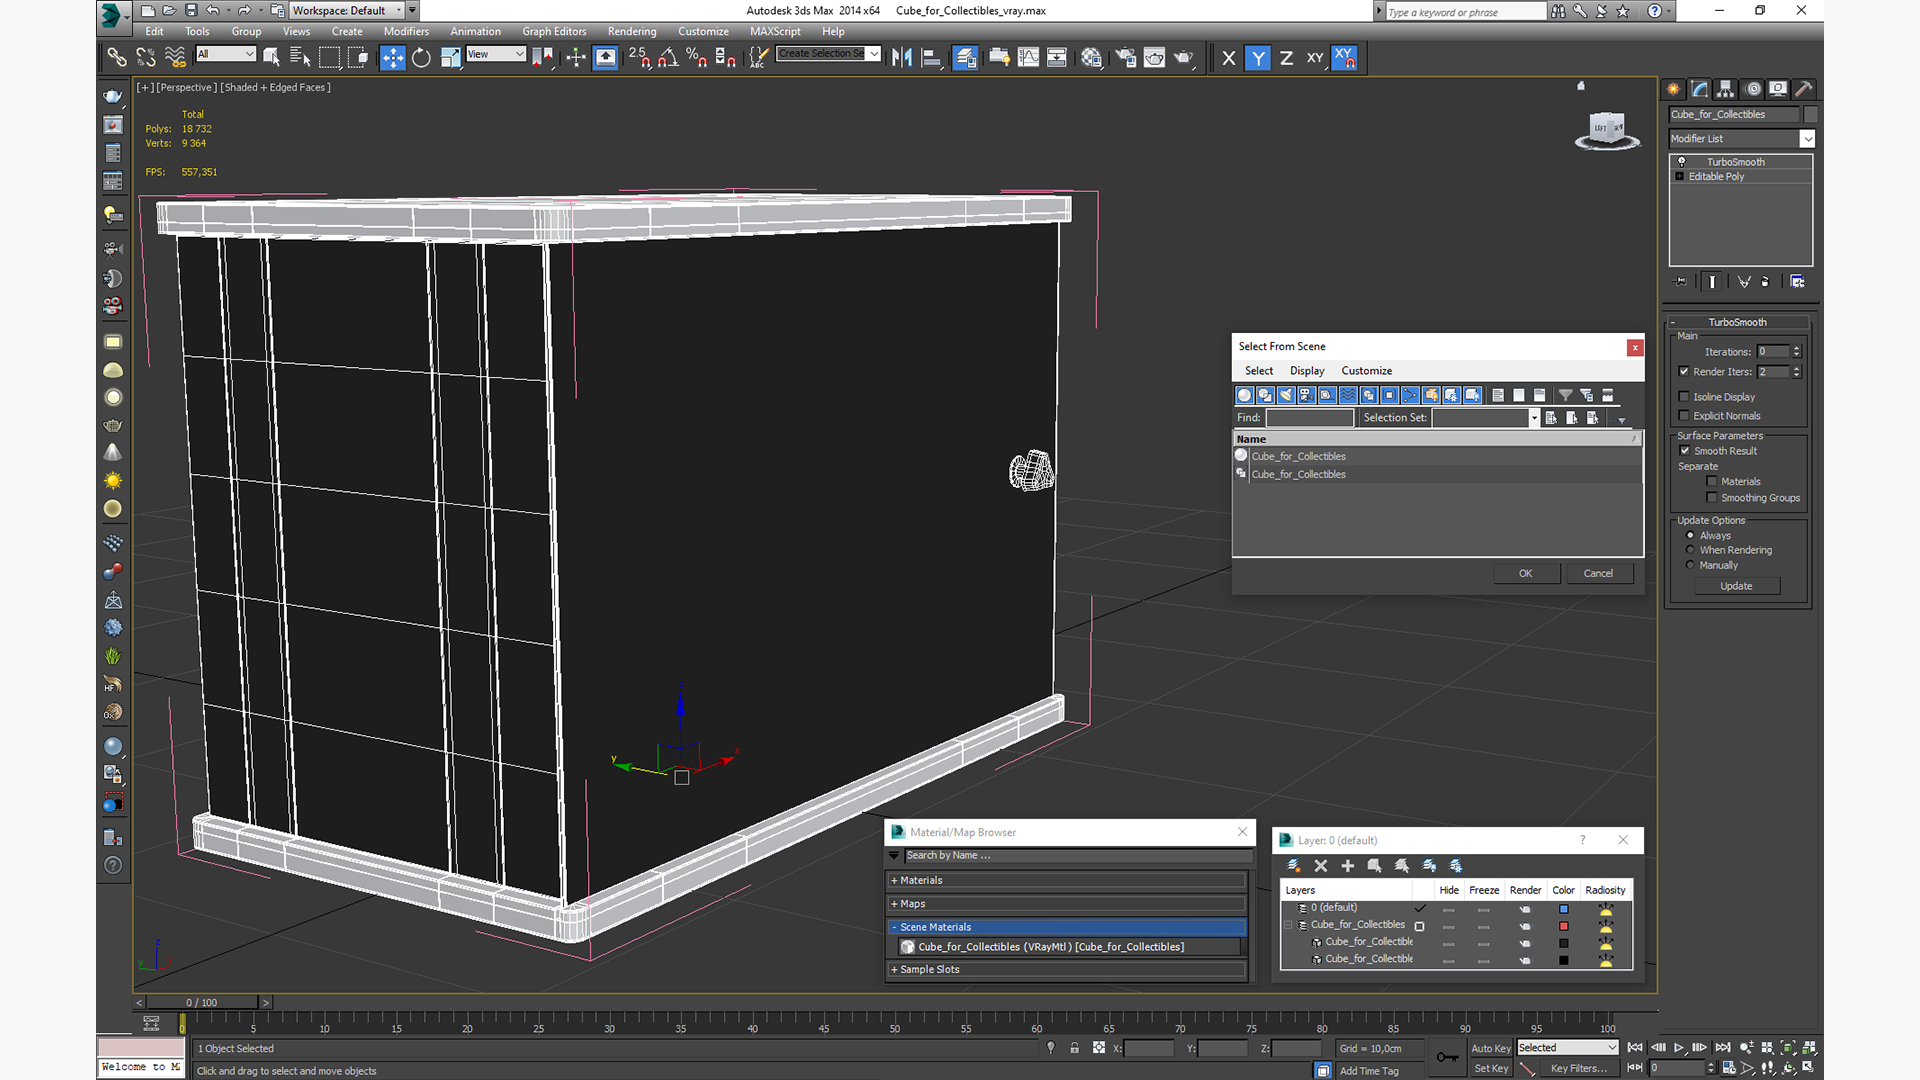Open the Workspace Default dropdown
1920x1080 pixels.
point(347,10)
